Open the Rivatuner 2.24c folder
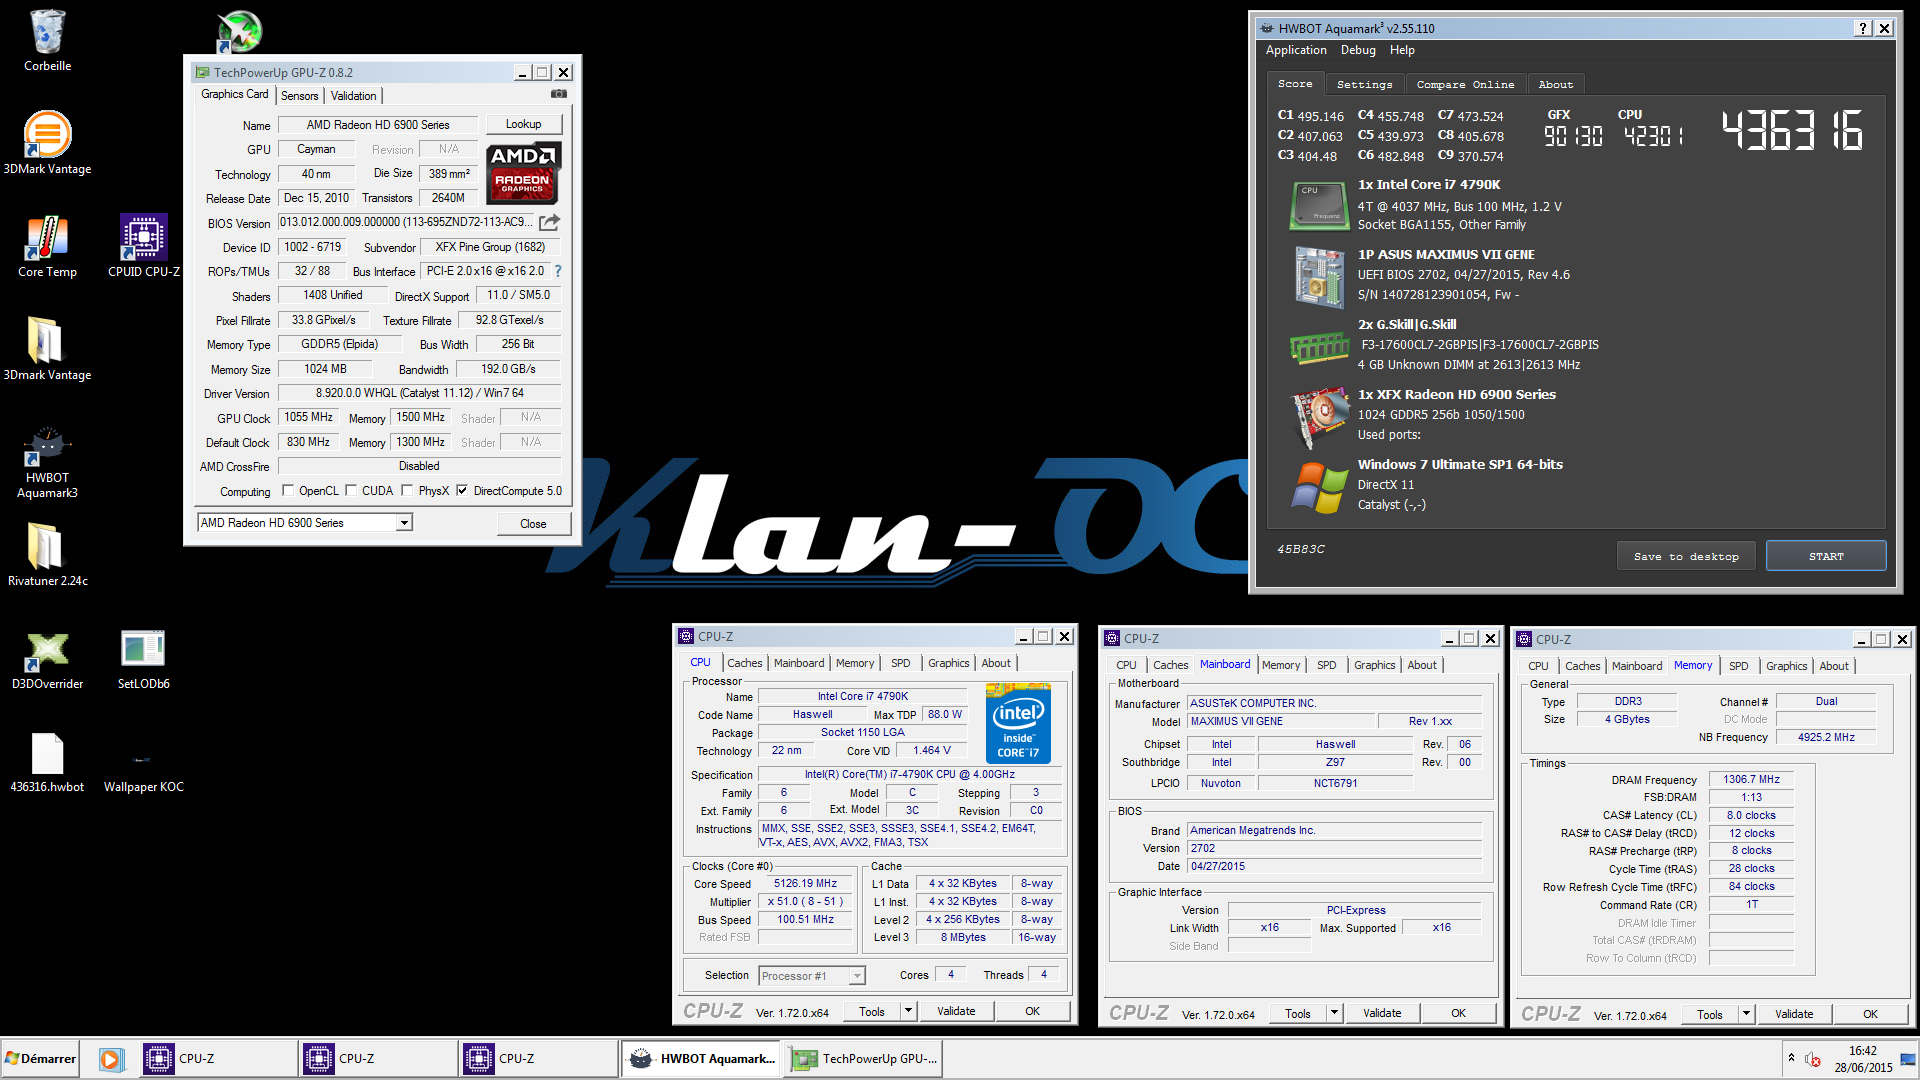Viewport: 1920px width, 1080px height. pos(47,554)
